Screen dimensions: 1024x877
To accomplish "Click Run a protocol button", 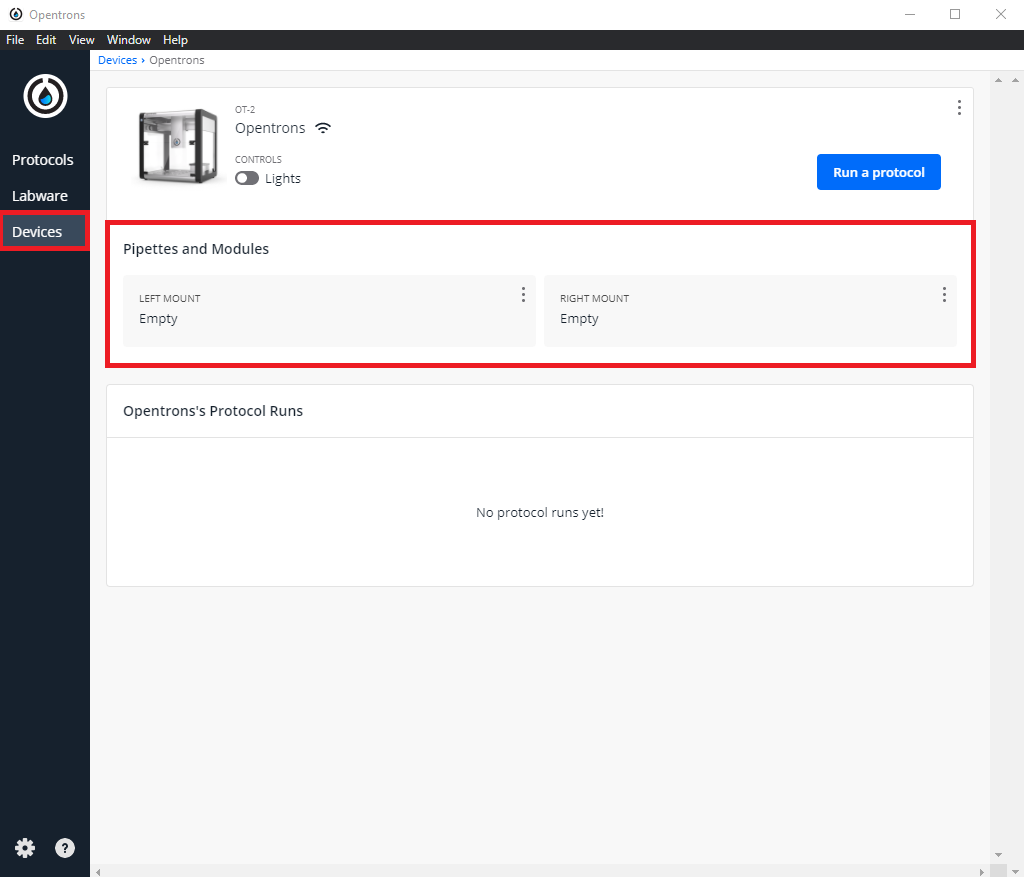I will point(878,172).
